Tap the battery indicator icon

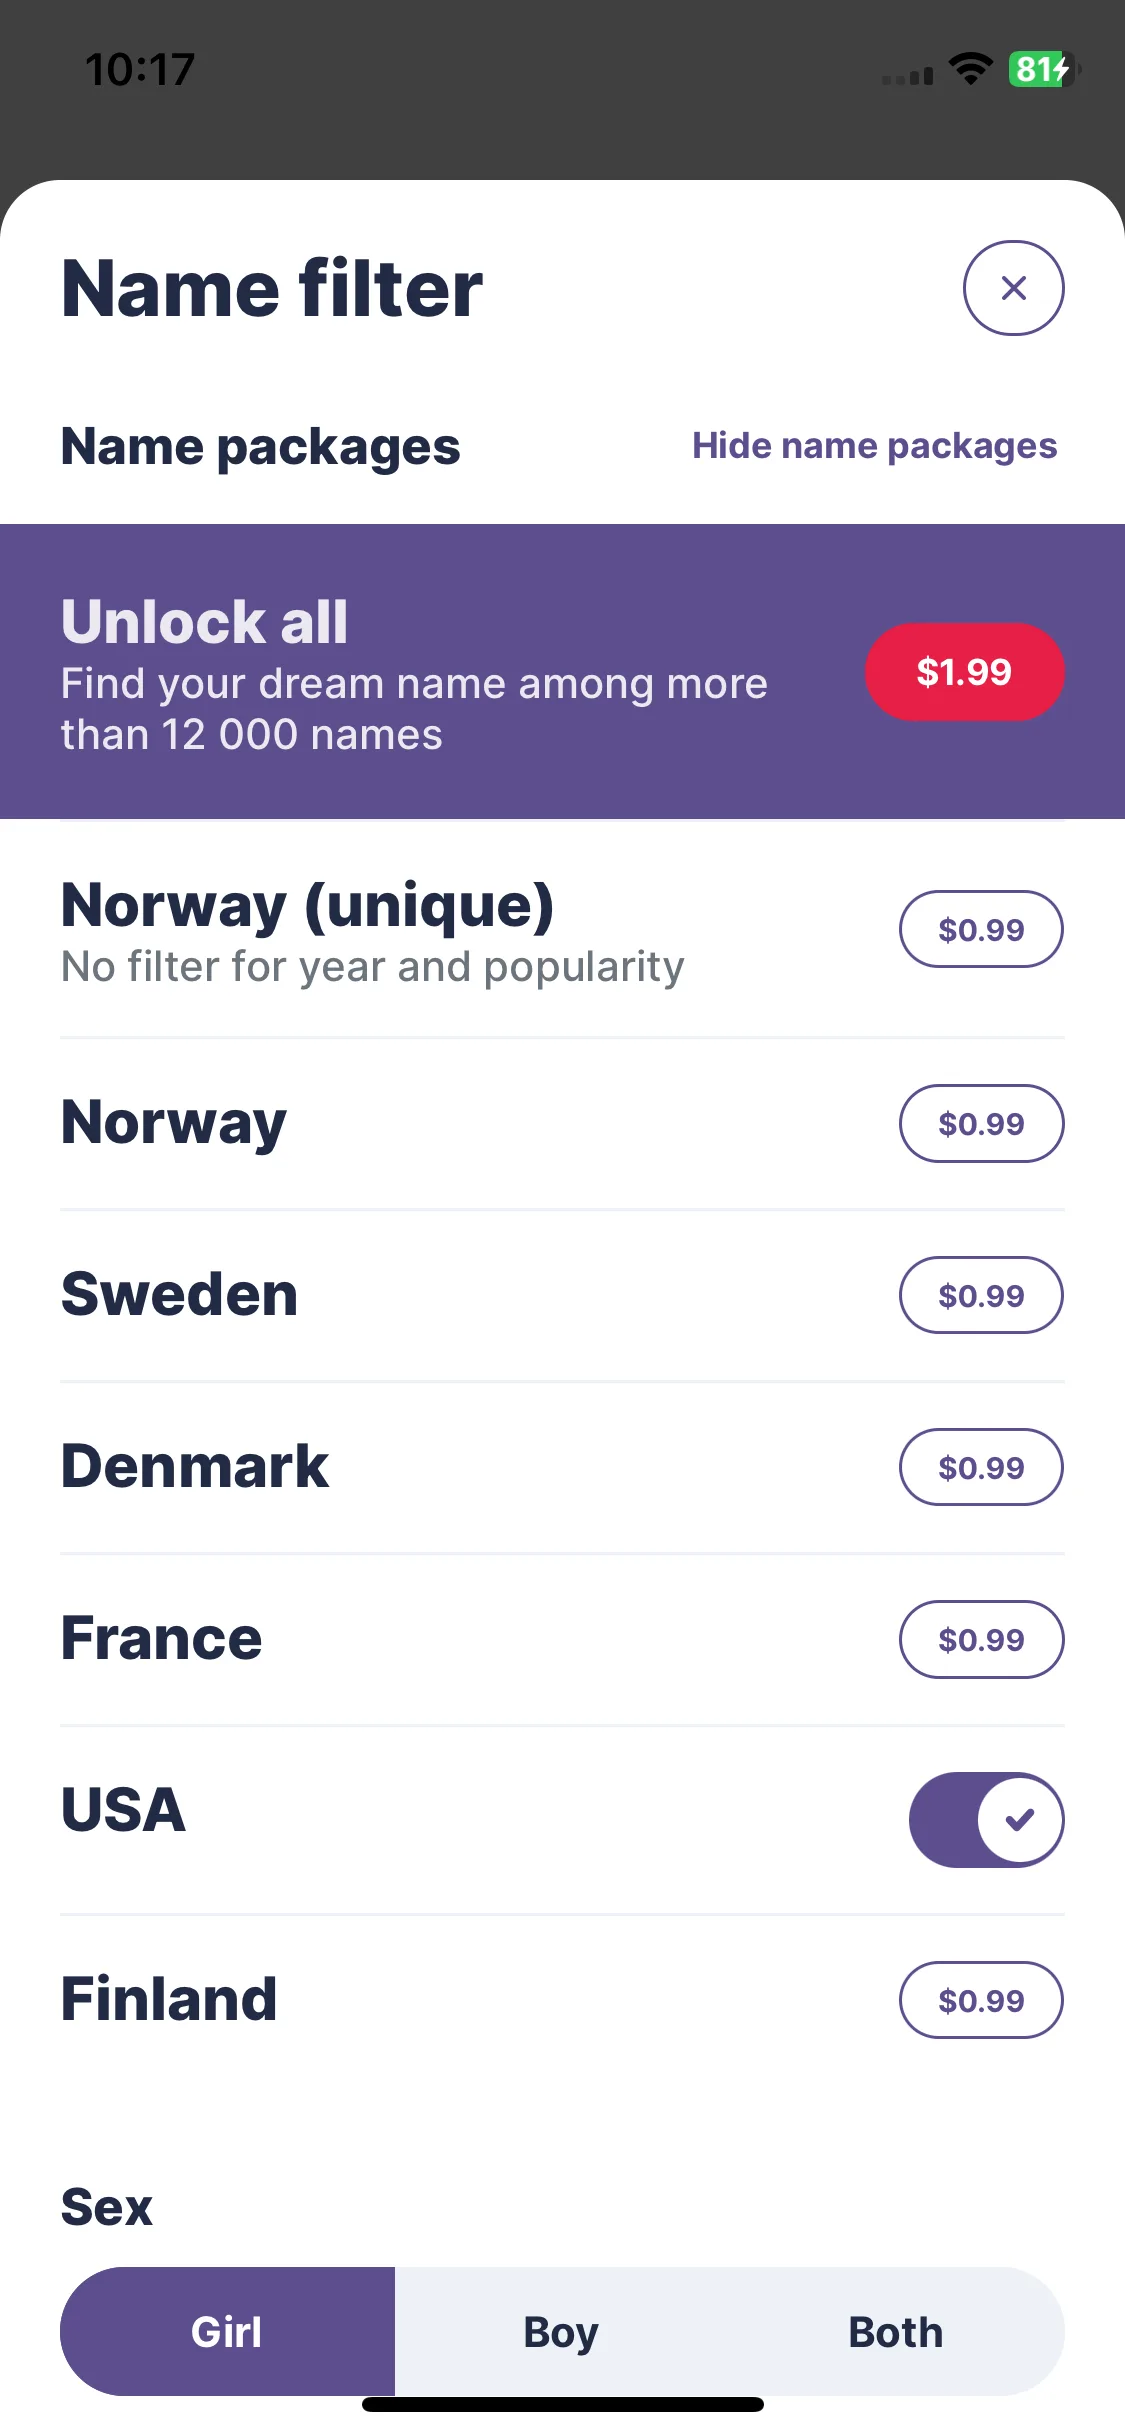[1044, 69]
